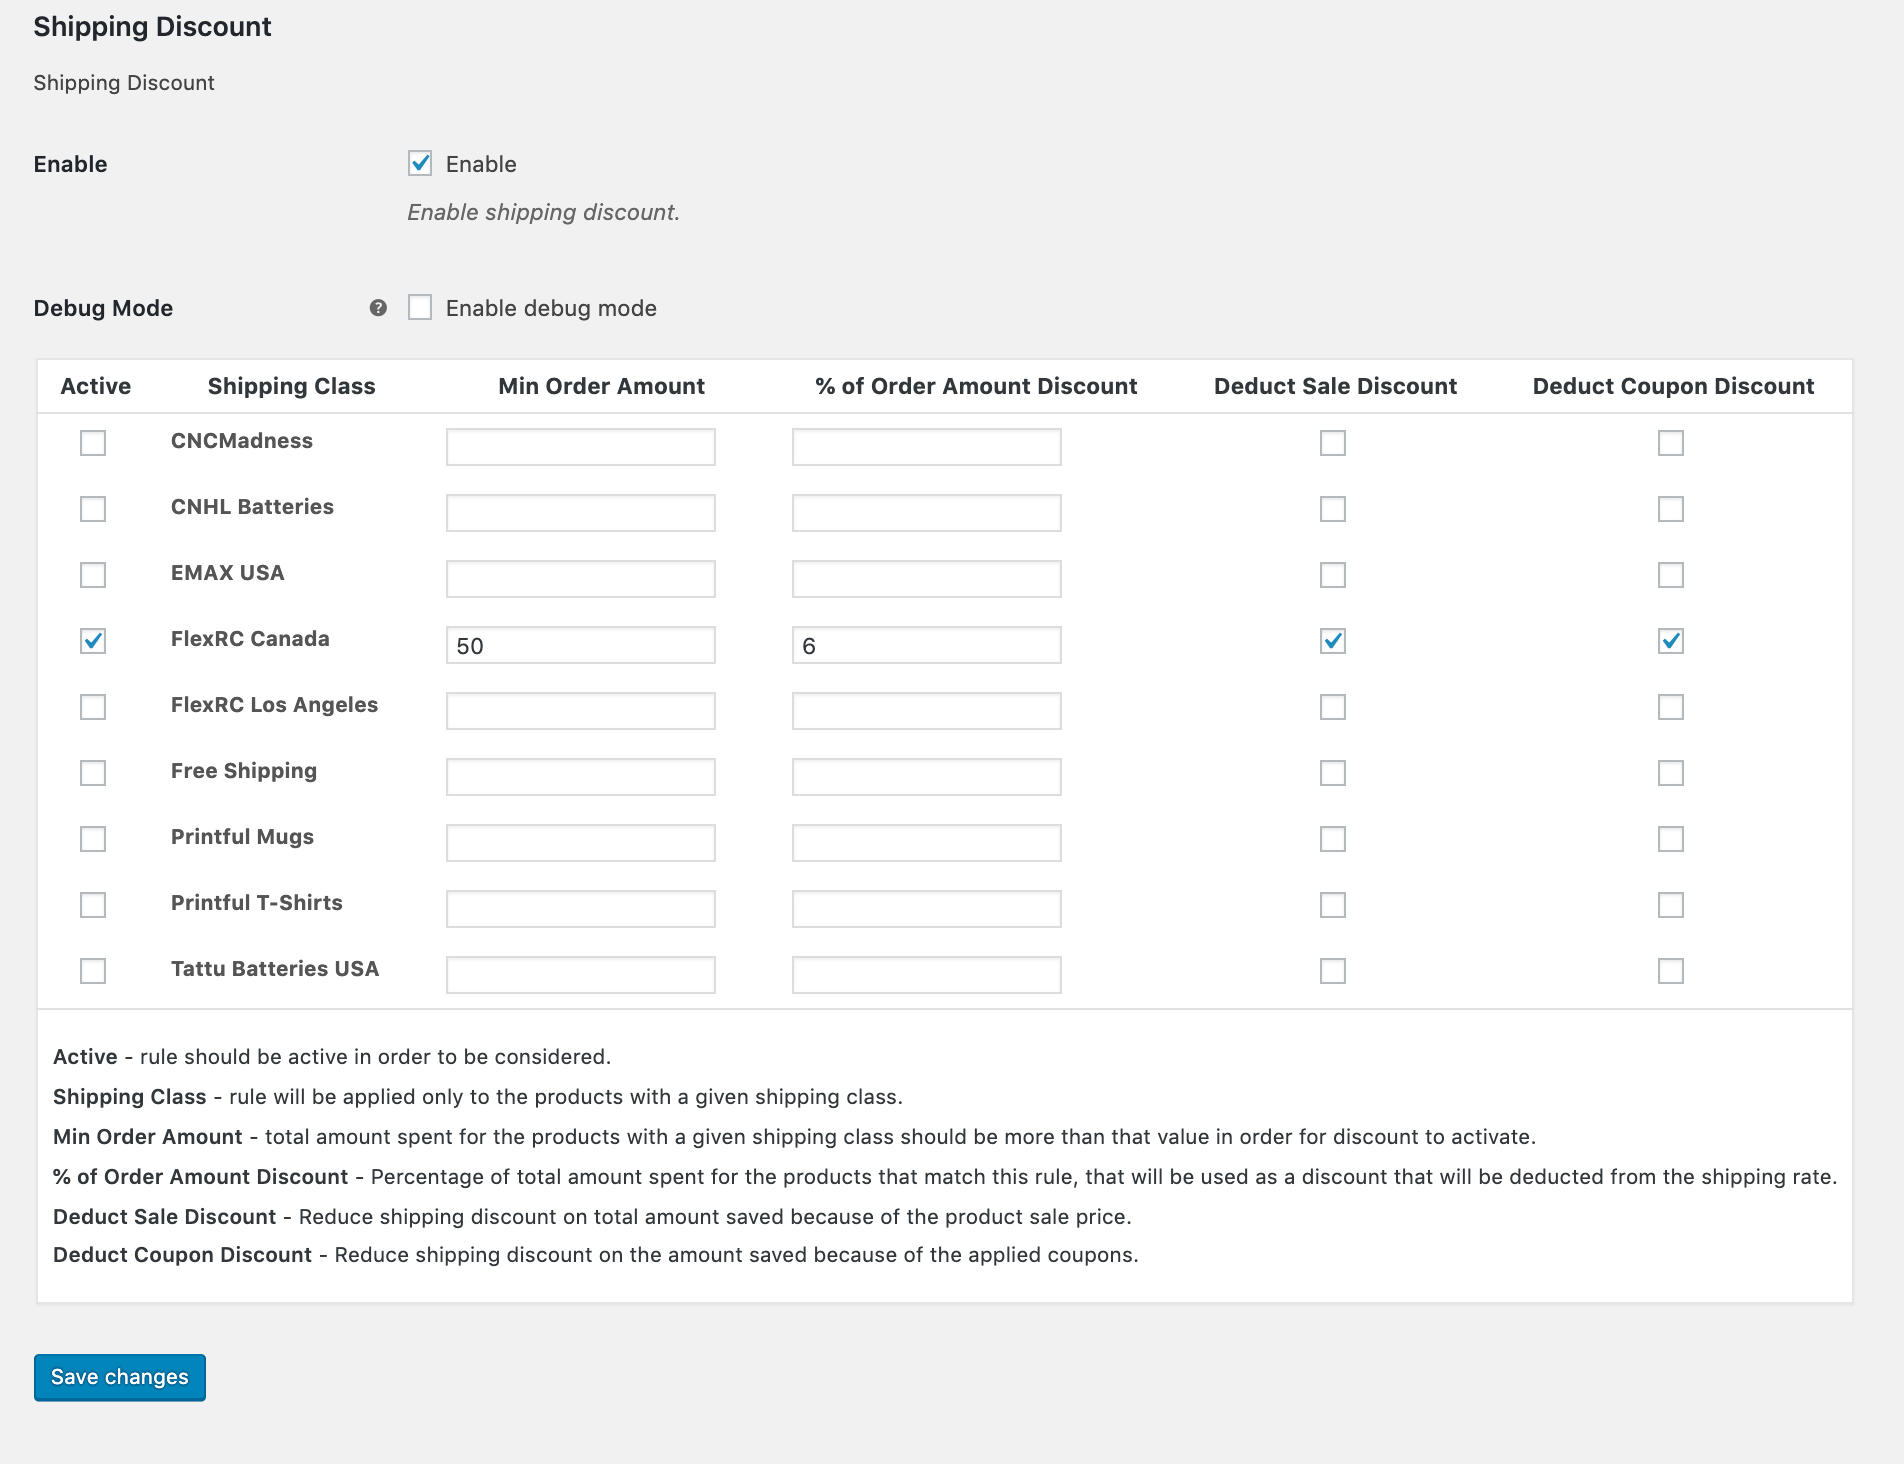Click Min Order Amount field for FlexRC Canada

click(581, 645)
